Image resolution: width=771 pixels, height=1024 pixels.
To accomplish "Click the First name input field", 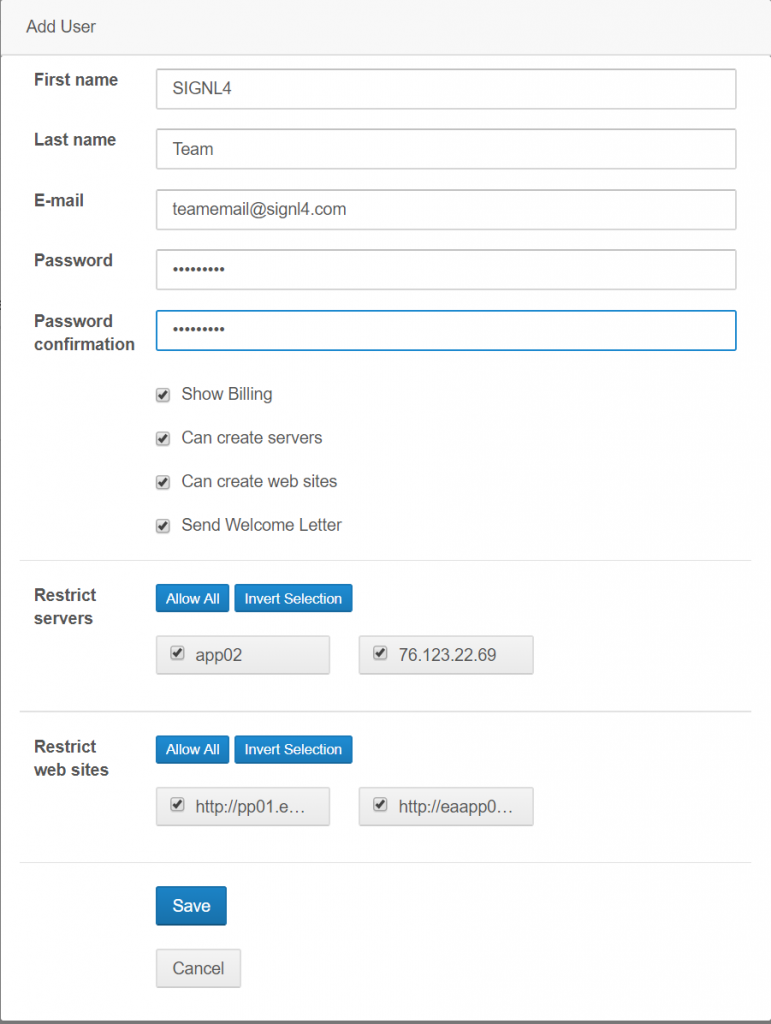I will click(x=446, y=89).
